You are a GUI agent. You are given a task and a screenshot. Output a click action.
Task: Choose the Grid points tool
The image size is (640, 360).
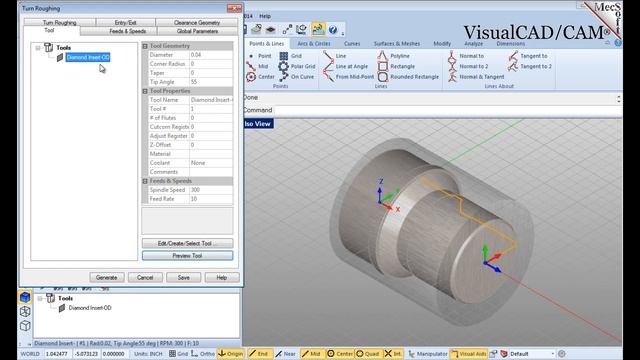(x=291, y=56)
